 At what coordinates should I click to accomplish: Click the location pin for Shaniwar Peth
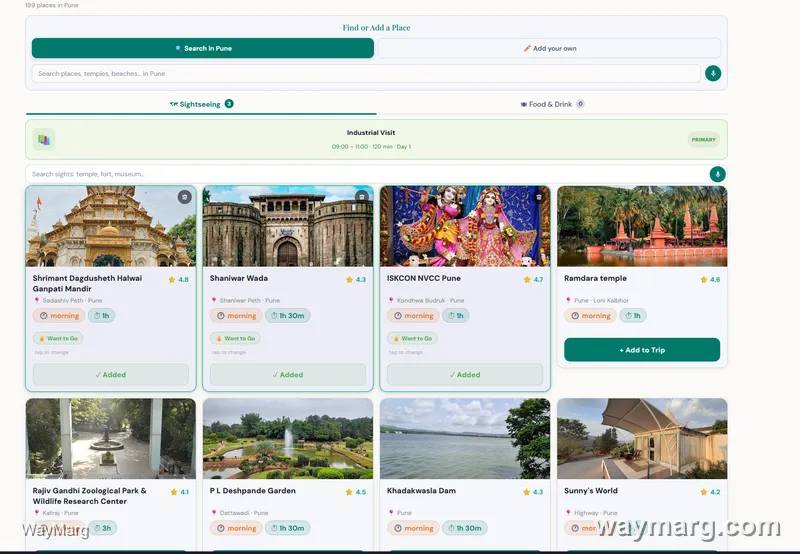(214, 300)
